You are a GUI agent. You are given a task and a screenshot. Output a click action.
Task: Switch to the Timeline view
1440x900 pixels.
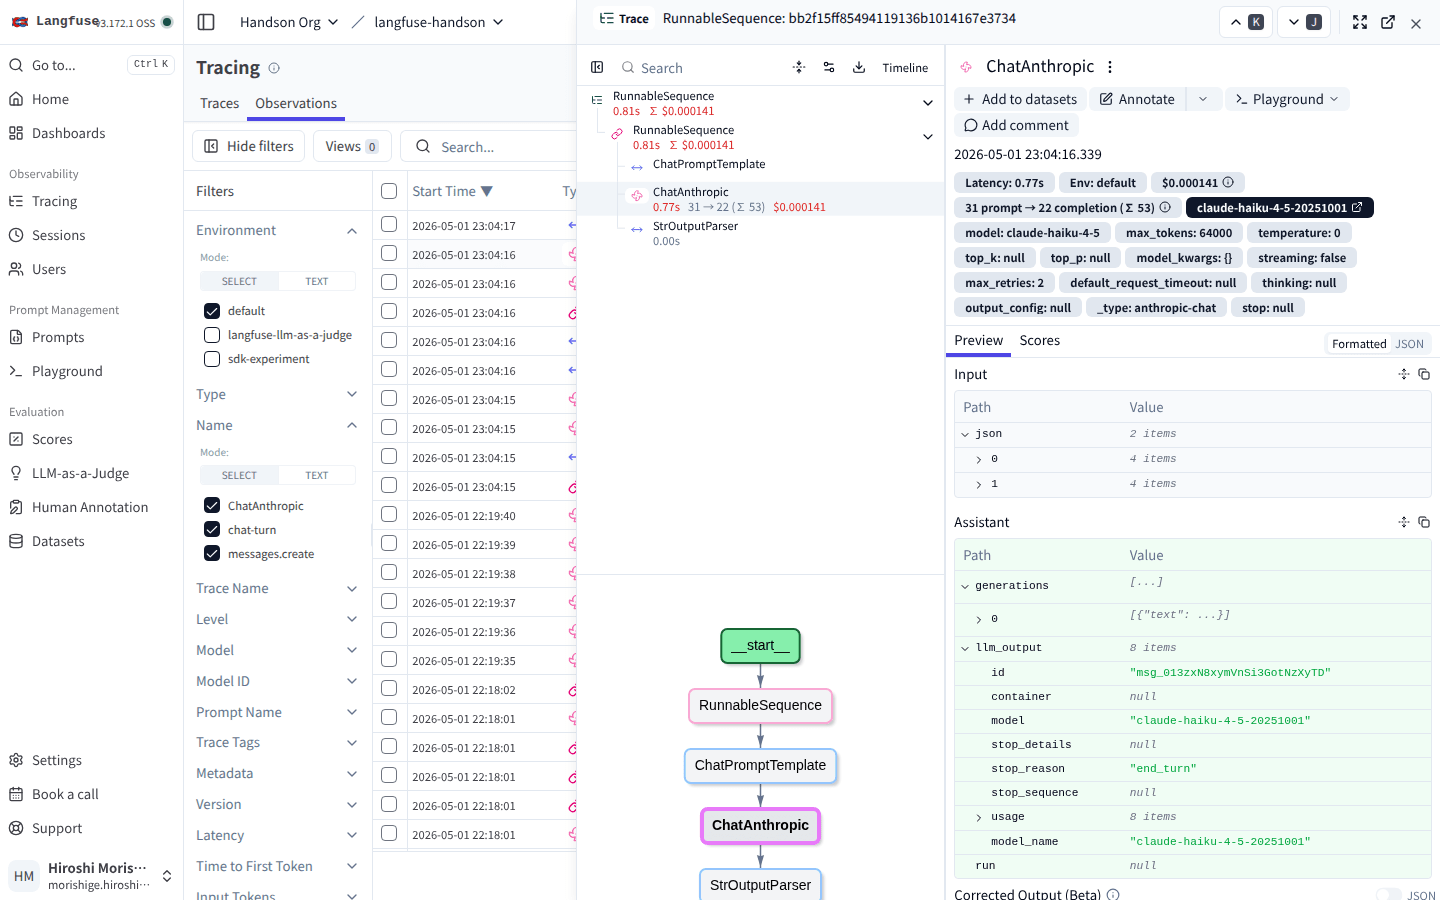[x=905, y=67]
